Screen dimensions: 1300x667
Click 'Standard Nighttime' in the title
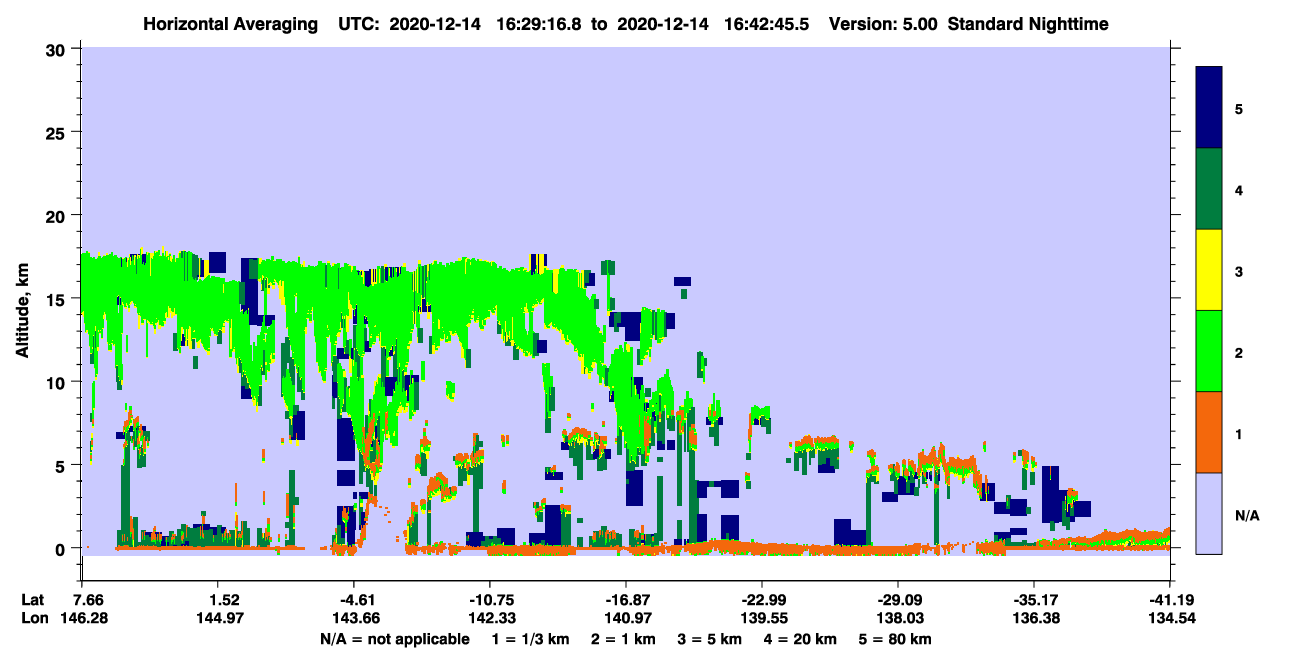pyautogui.click(x=1027, y=23)
